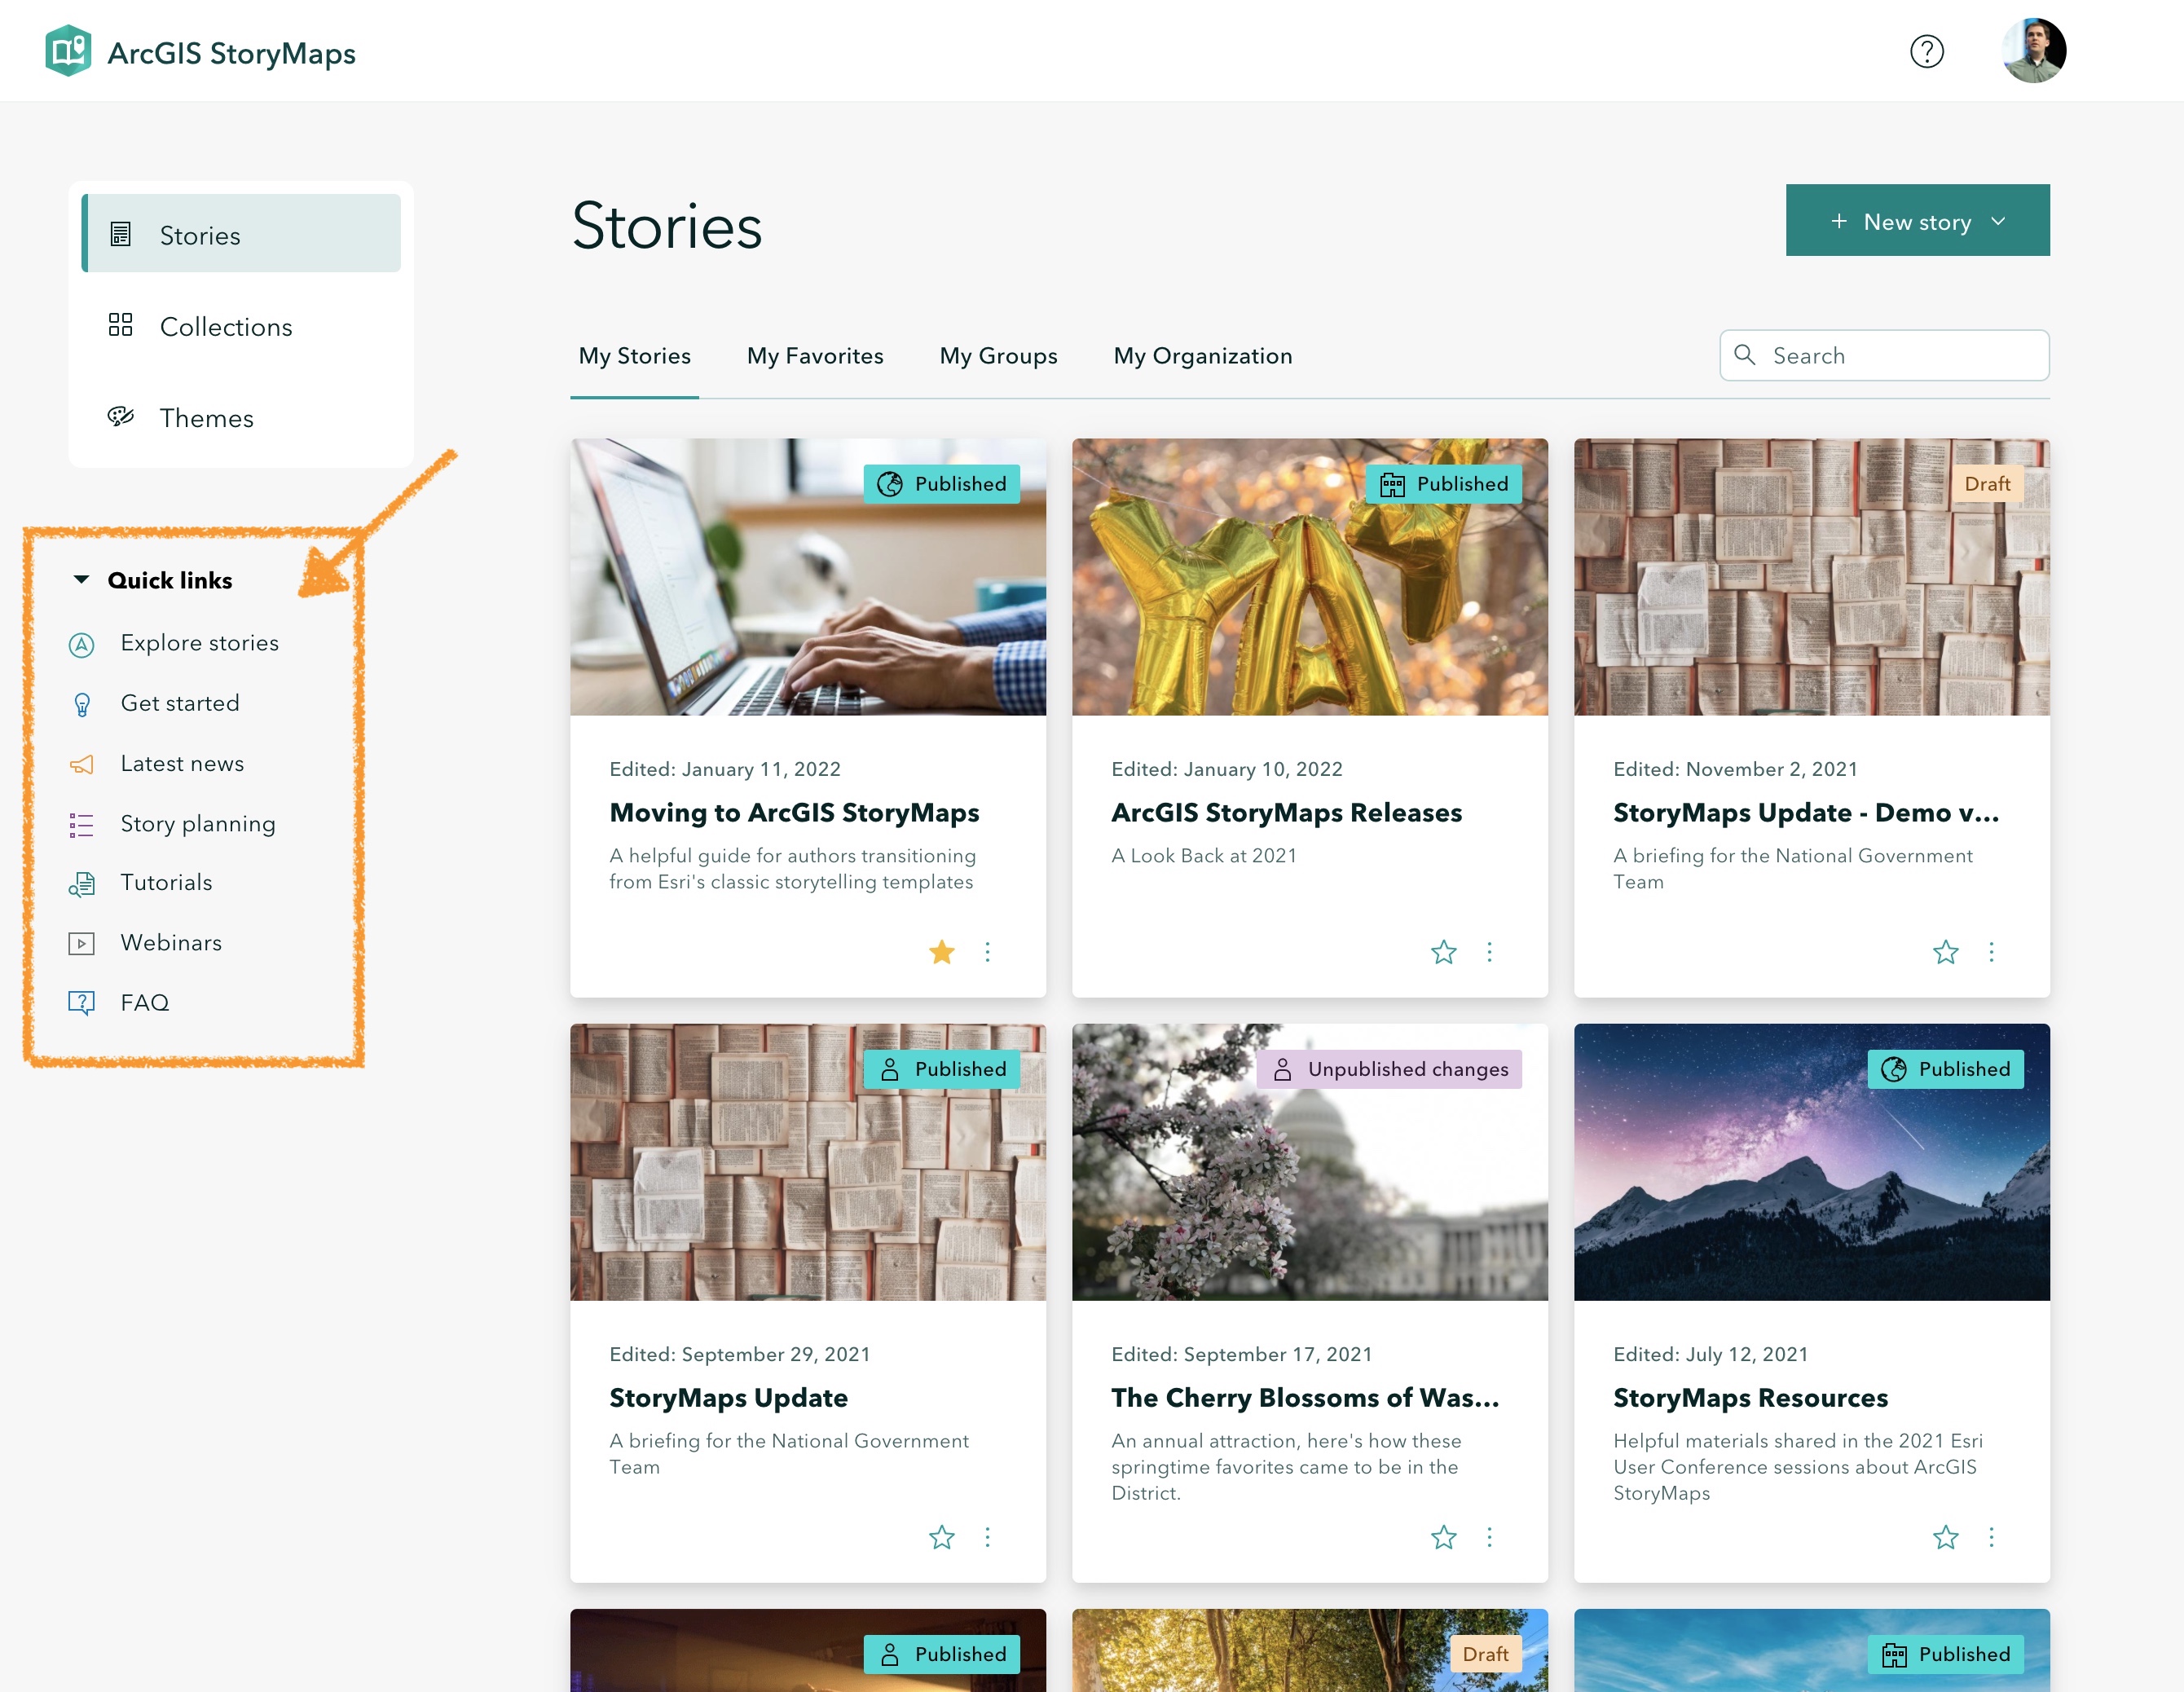Open the My Organization tab

[1202, 355]
